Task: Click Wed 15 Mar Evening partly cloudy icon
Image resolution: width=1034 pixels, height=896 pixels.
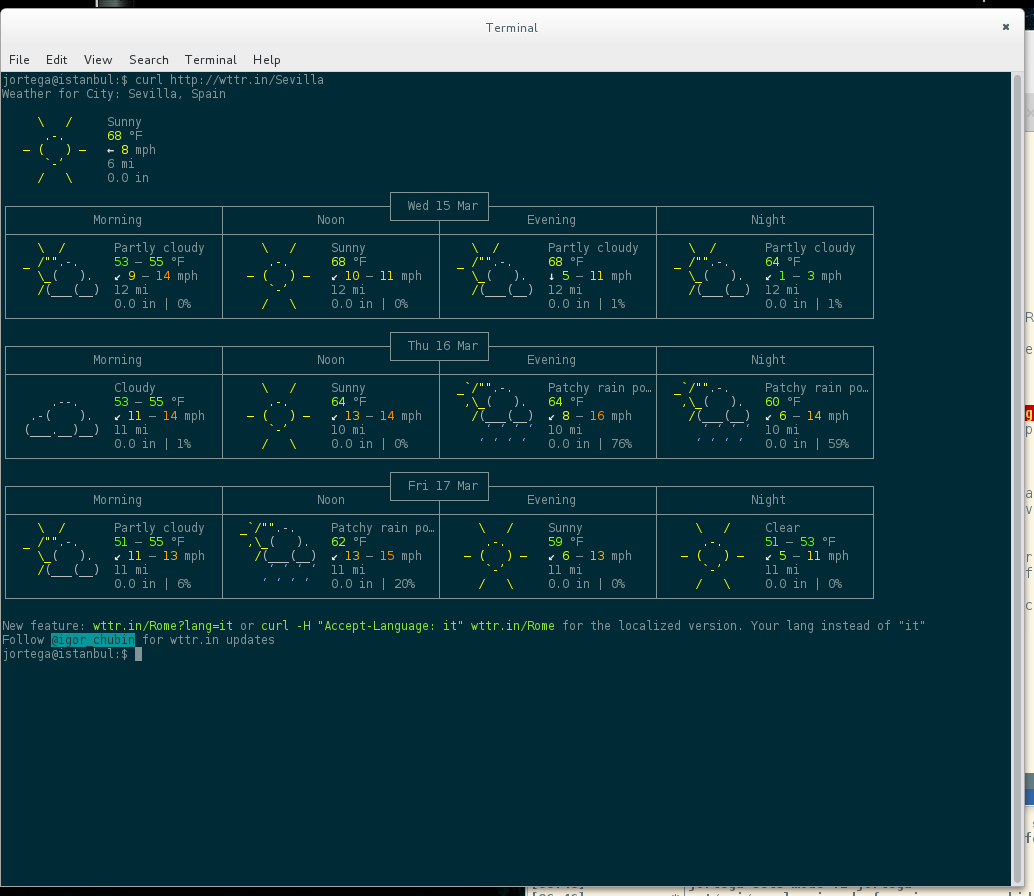Action: [495, 269]
